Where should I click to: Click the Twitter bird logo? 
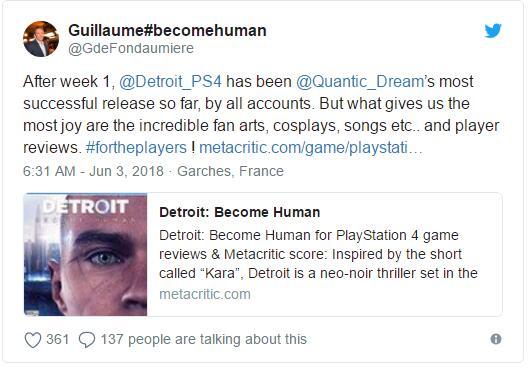493,31
